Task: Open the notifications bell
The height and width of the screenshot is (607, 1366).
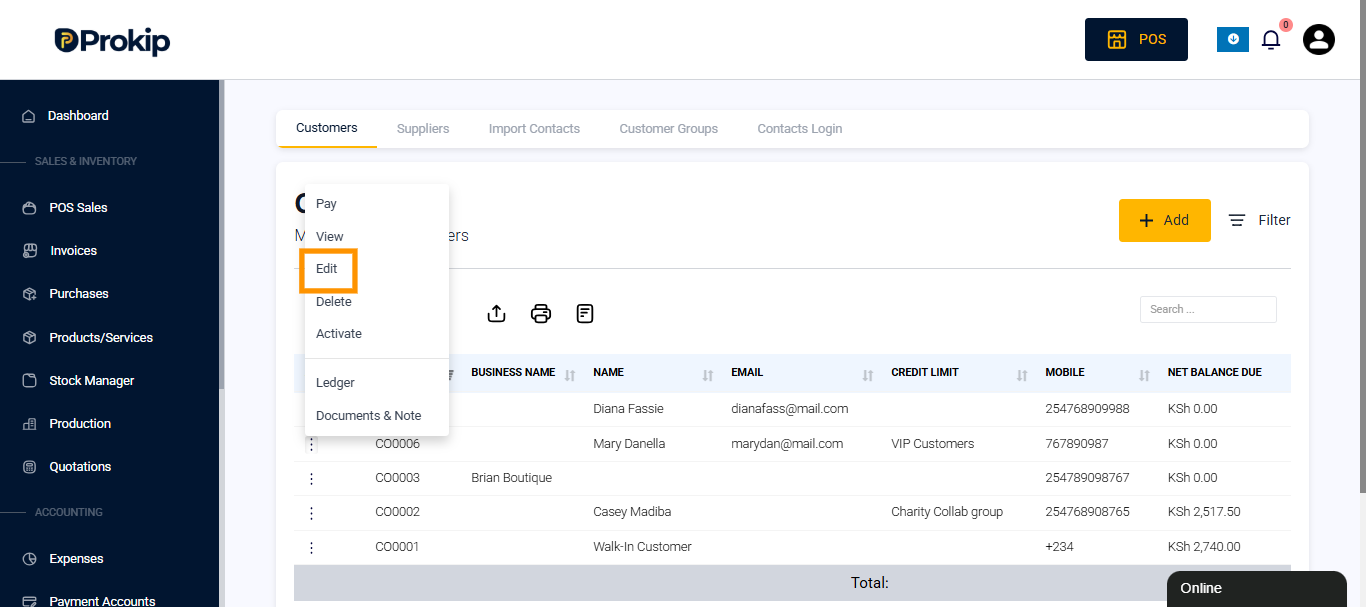Action: point(1271,40)
